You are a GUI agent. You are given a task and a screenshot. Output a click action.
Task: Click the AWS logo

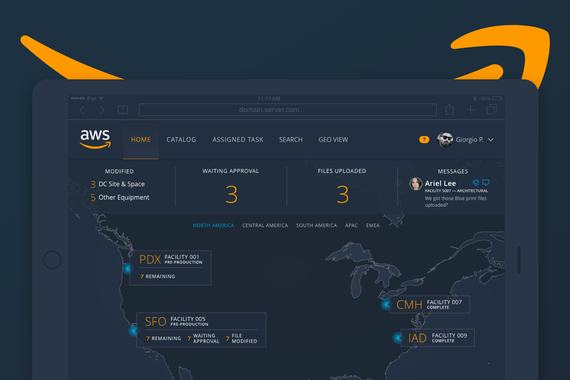(95, 139)
